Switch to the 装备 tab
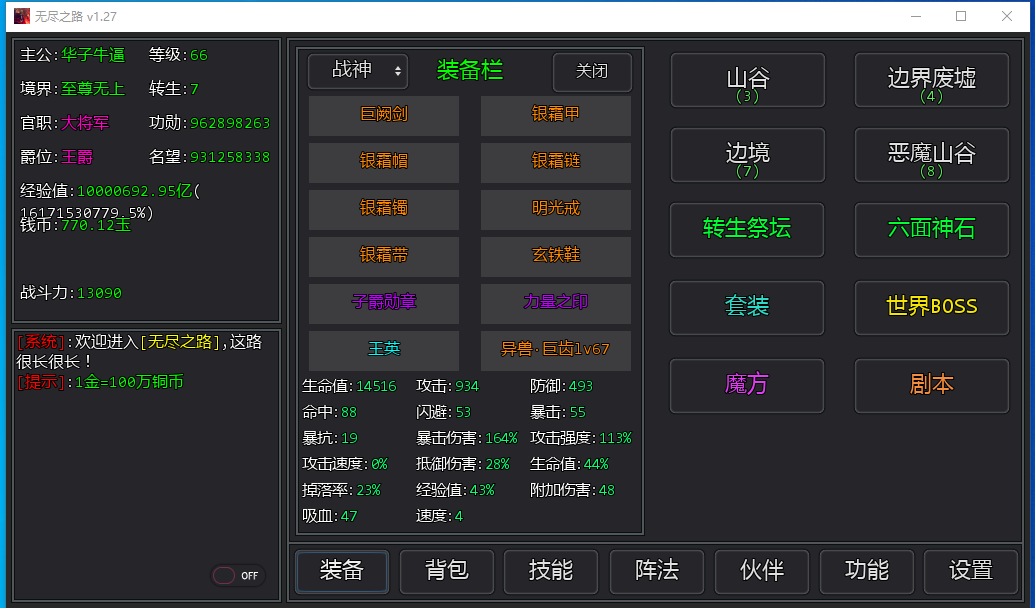Screen dimensions: 1035x608 341,571
